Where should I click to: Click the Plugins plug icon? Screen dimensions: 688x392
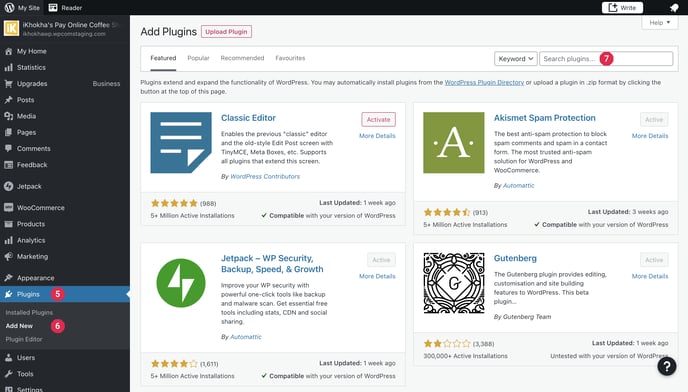pos(8,294)
